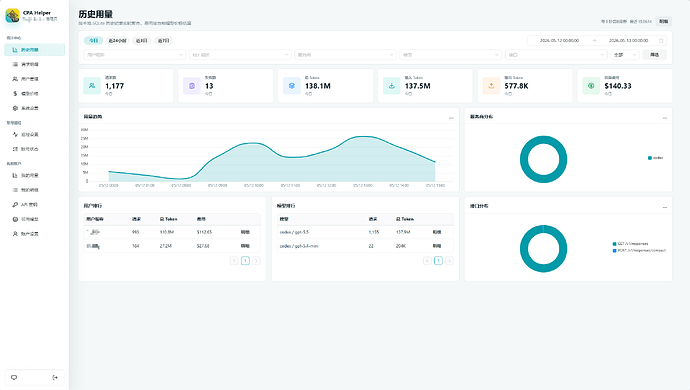The image size is (690, 390).
Task: Click the purple icon on the 13 card
Action: coord(192,86)
